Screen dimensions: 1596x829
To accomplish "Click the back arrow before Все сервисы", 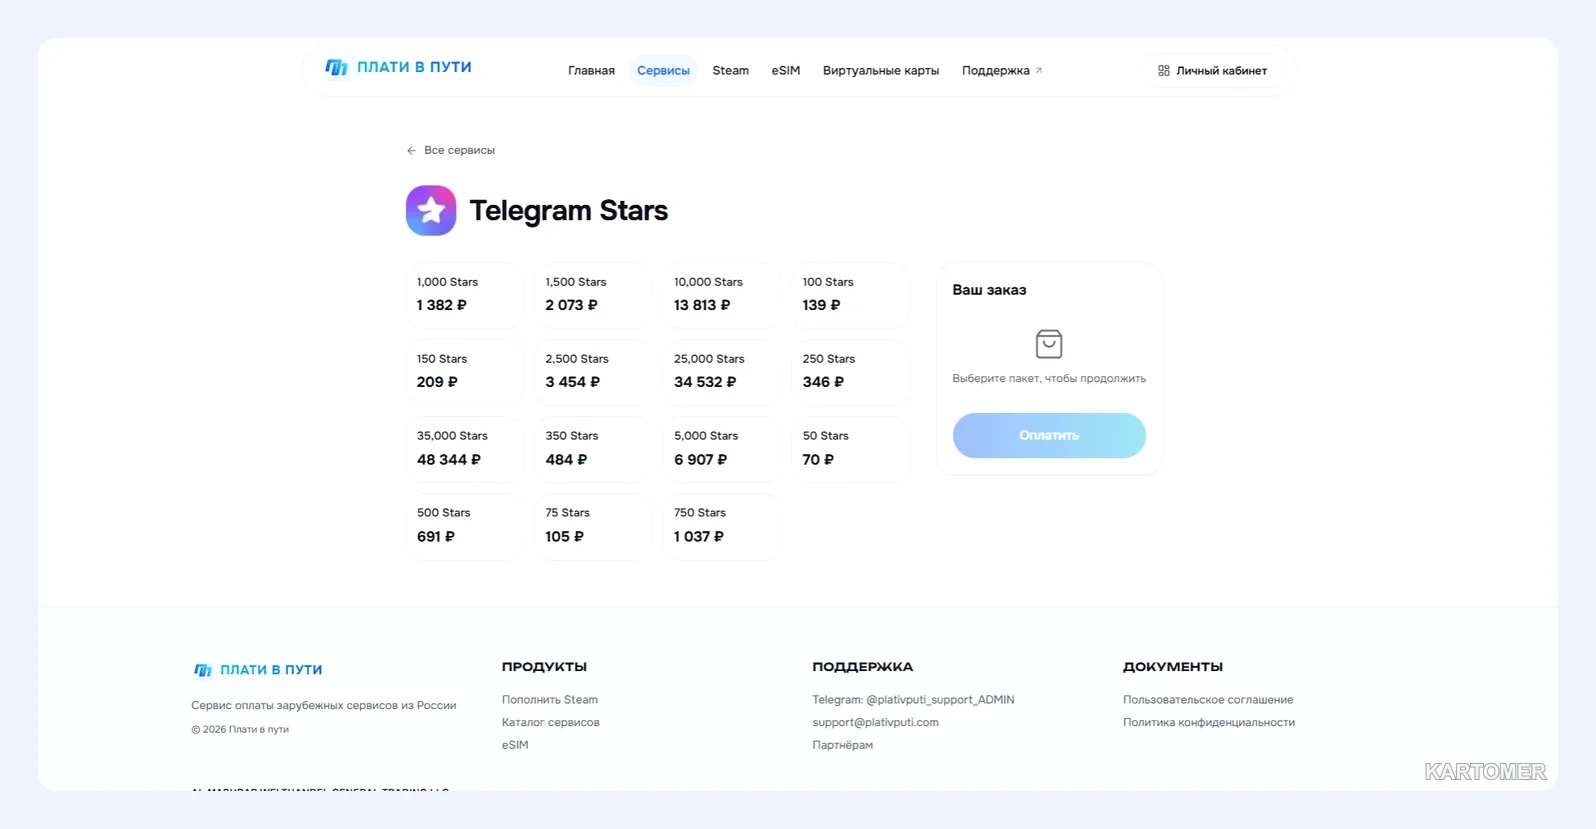I will click(x=411, y=150).
